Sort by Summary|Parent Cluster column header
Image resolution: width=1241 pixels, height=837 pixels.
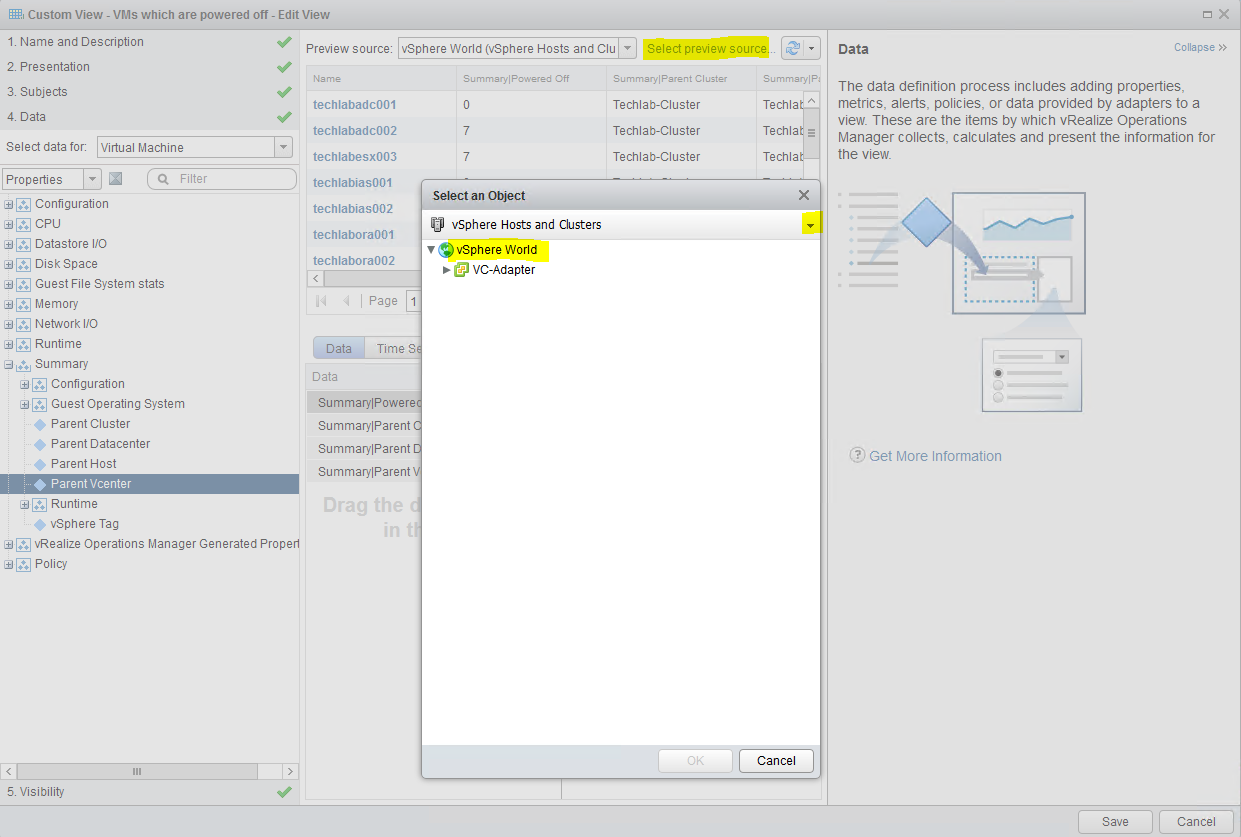pos(681,78)
